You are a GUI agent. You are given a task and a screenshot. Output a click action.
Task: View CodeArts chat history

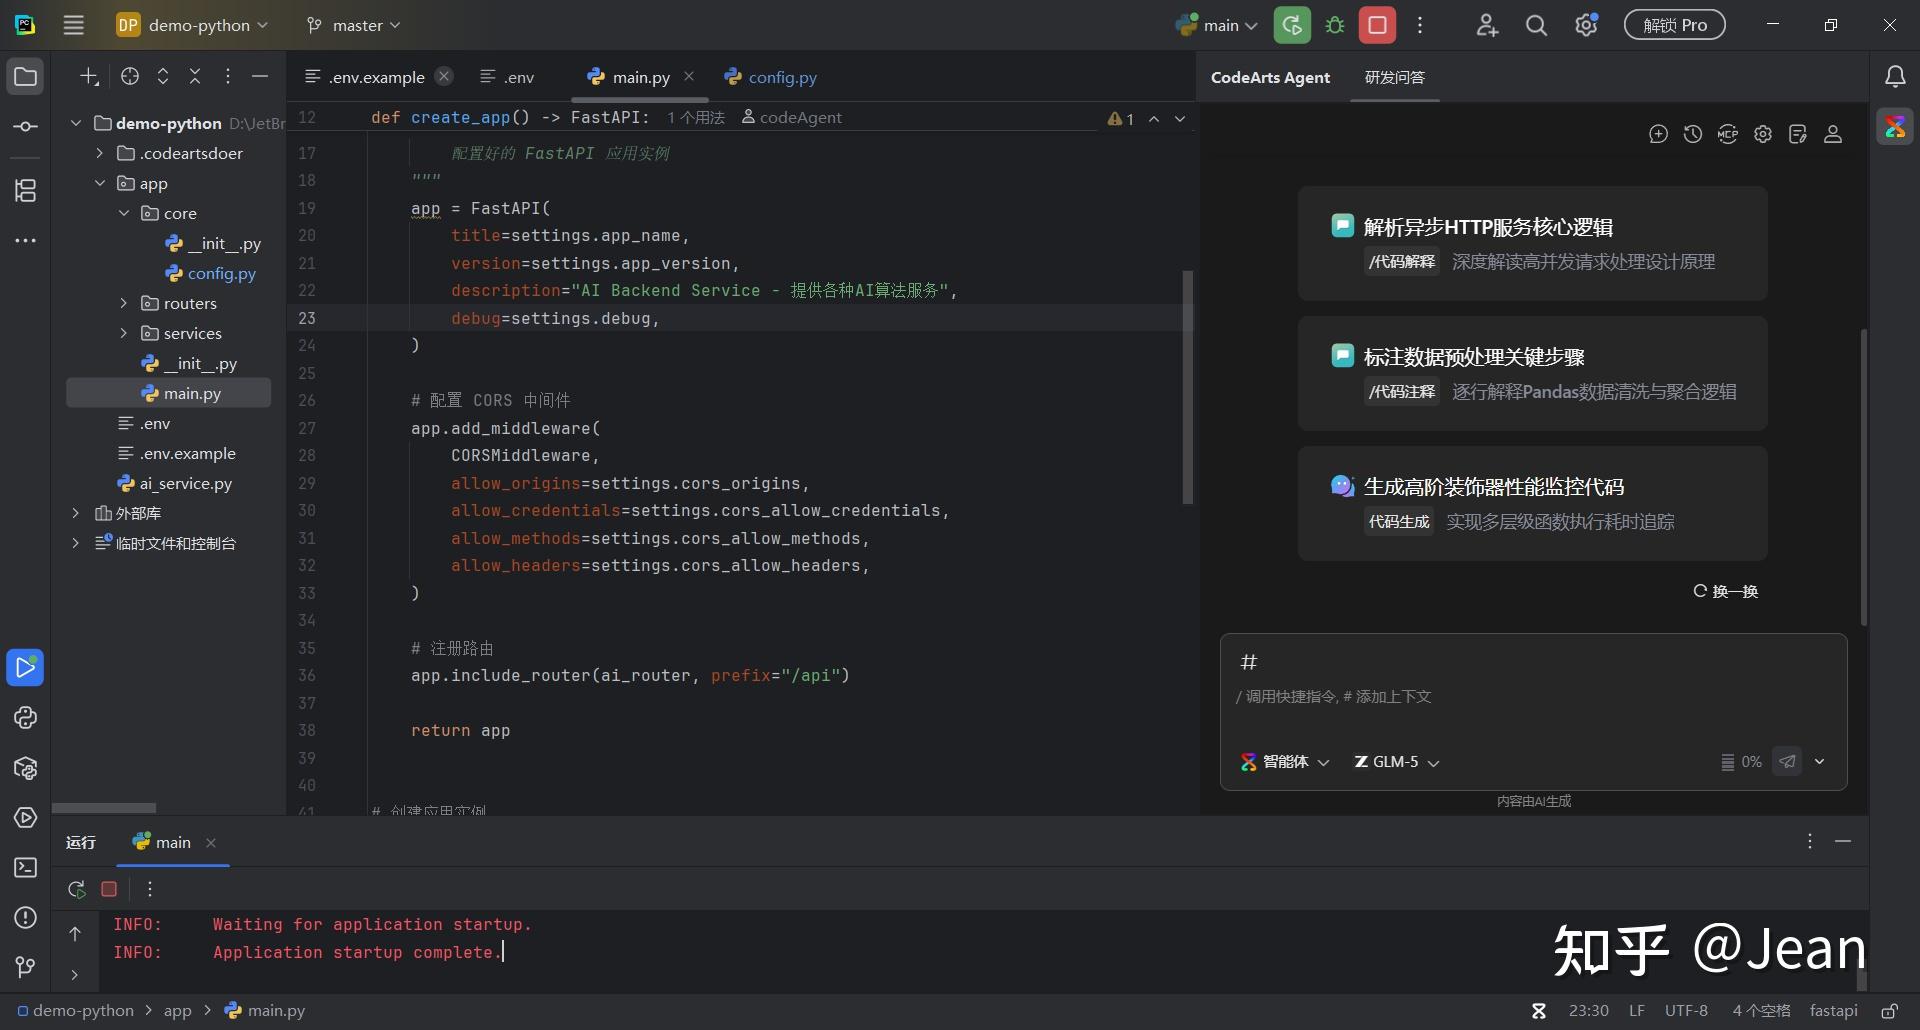tap(1693, 134)
